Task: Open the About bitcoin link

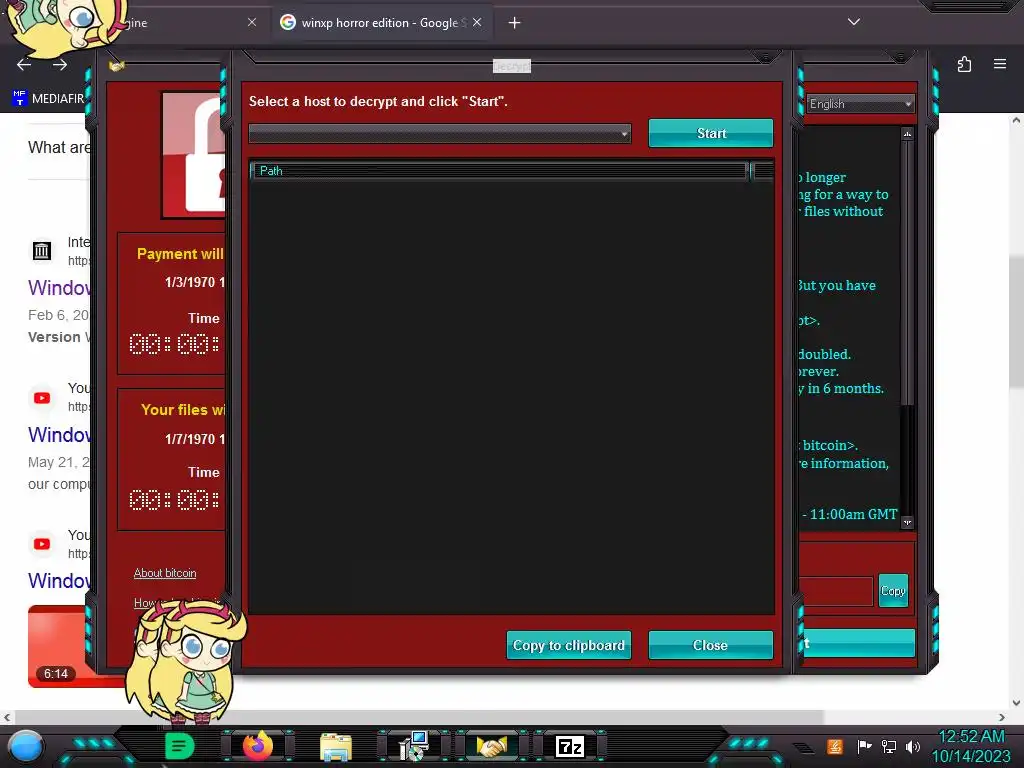Action: pyautogui.click(x=165, y=573)
